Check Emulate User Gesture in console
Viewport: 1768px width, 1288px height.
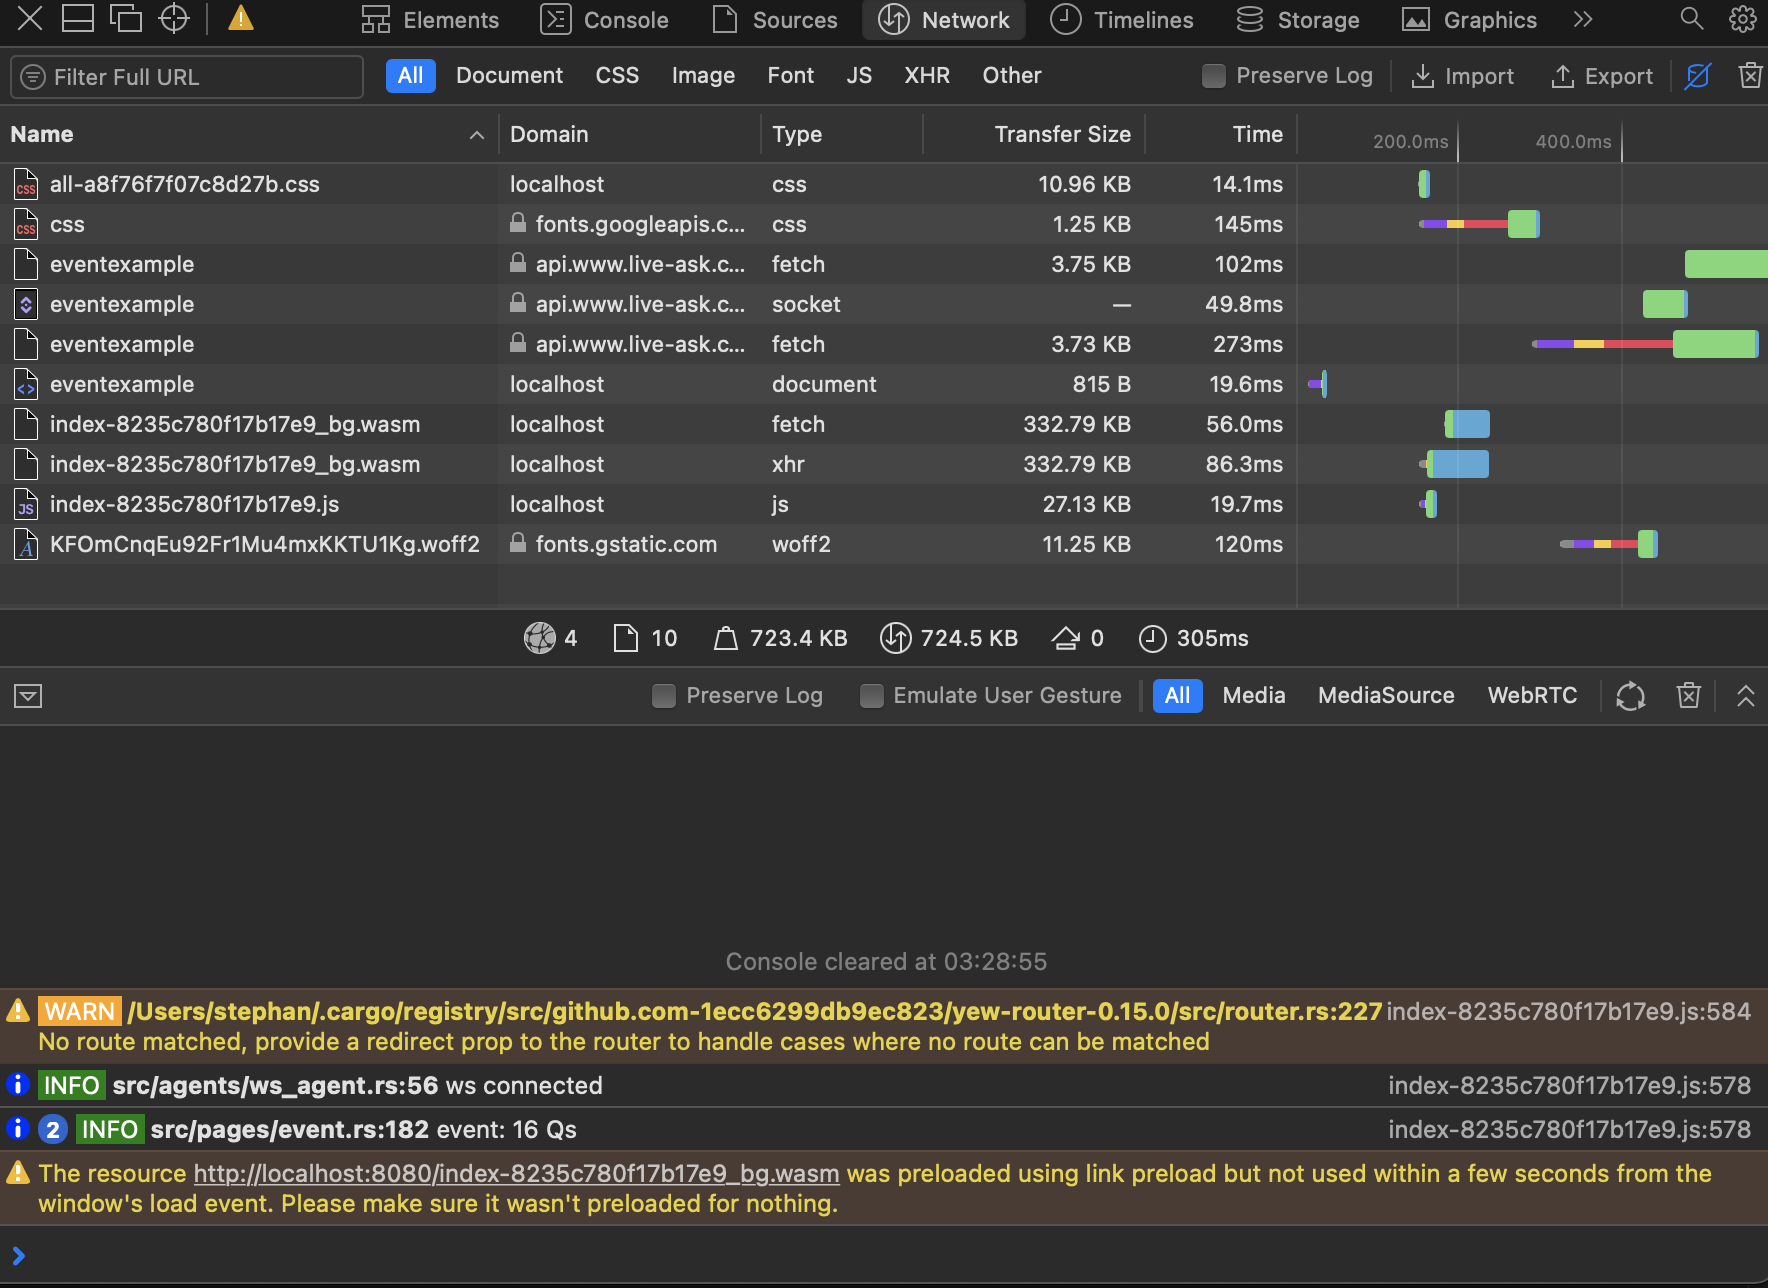click(871, 695)
